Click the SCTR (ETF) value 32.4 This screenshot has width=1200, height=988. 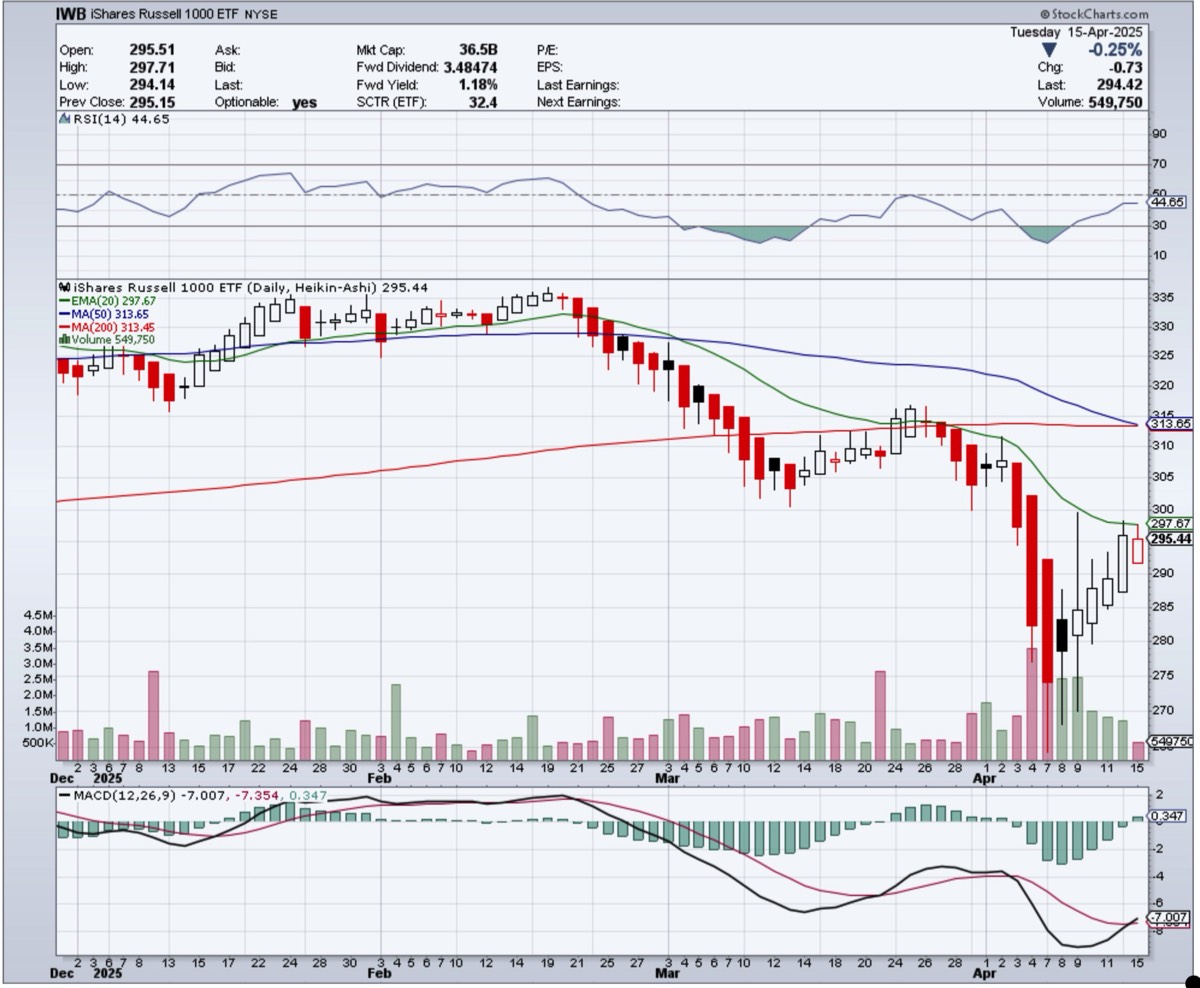484,102
